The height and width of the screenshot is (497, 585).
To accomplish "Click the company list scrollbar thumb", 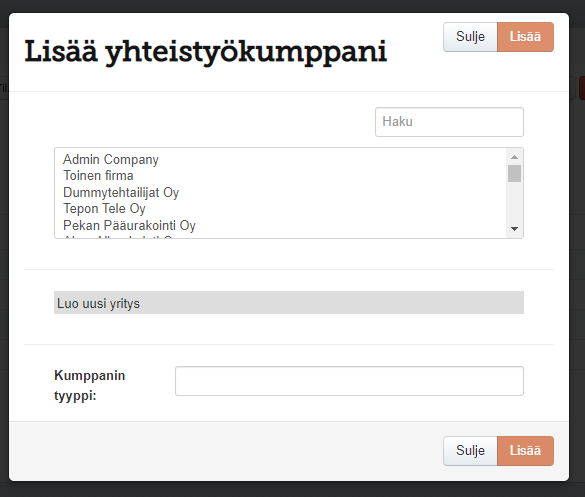I will [514, 174].
